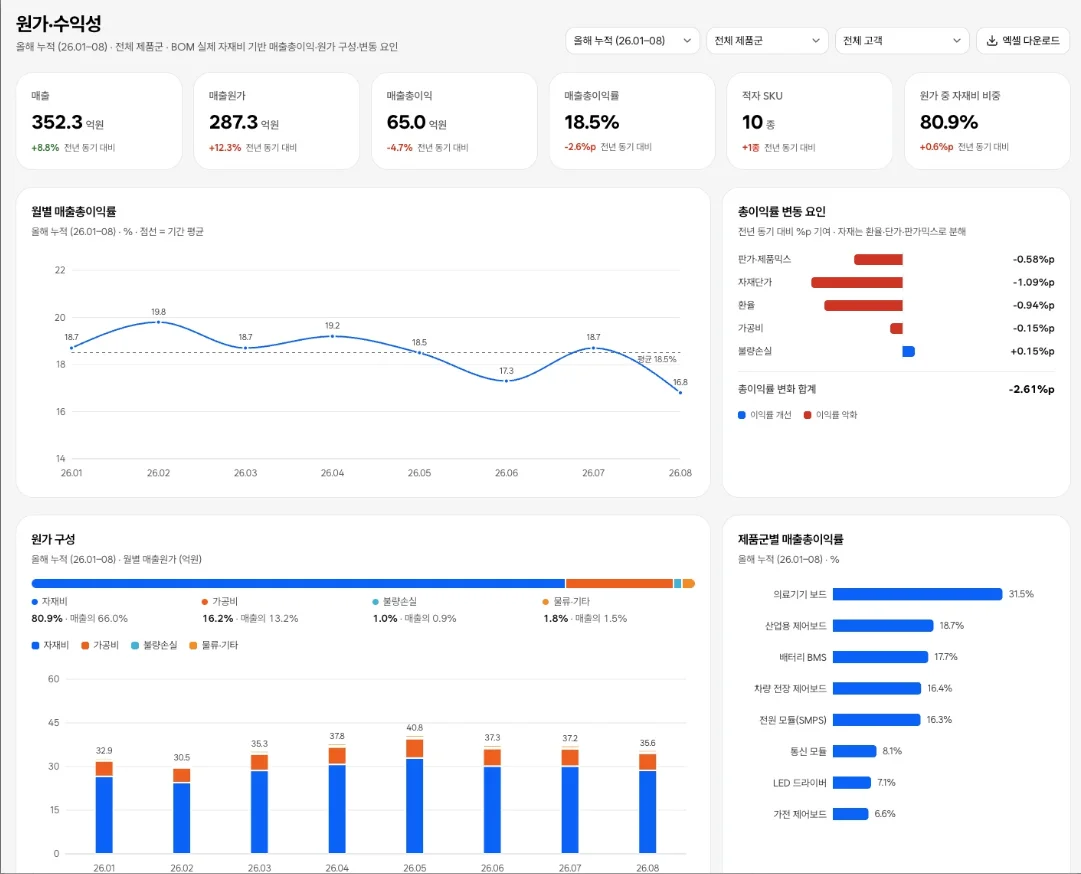Click the download icon in 엑셀 다운로드 button
1081x874 pixels.
[991, 41]
